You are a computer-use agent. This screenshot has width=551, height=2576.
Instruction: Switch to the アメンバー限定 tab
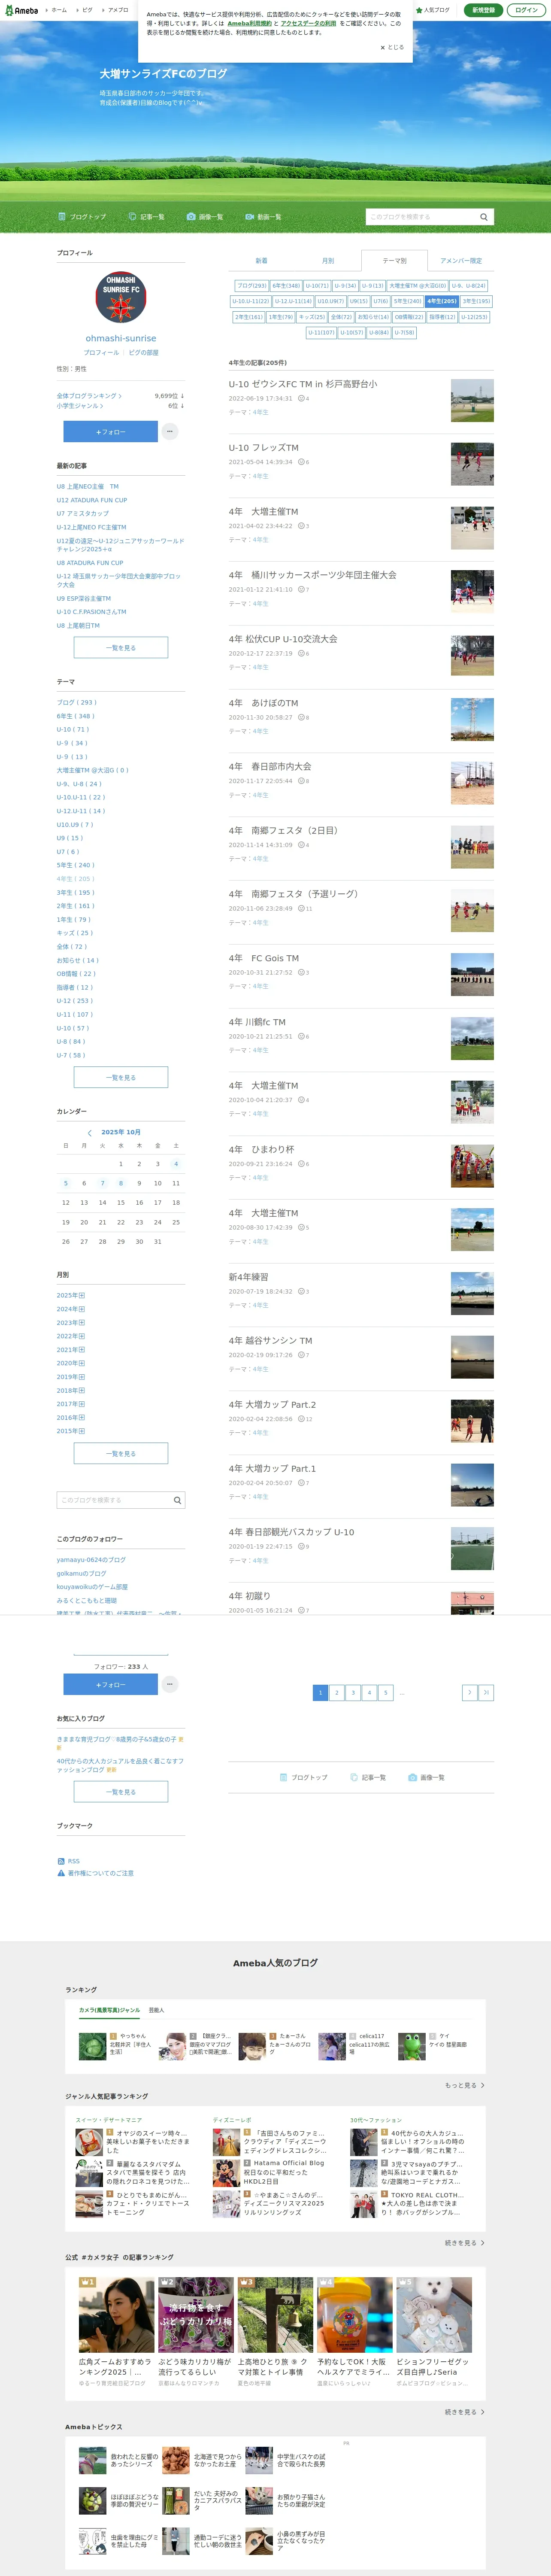point(461,260)
